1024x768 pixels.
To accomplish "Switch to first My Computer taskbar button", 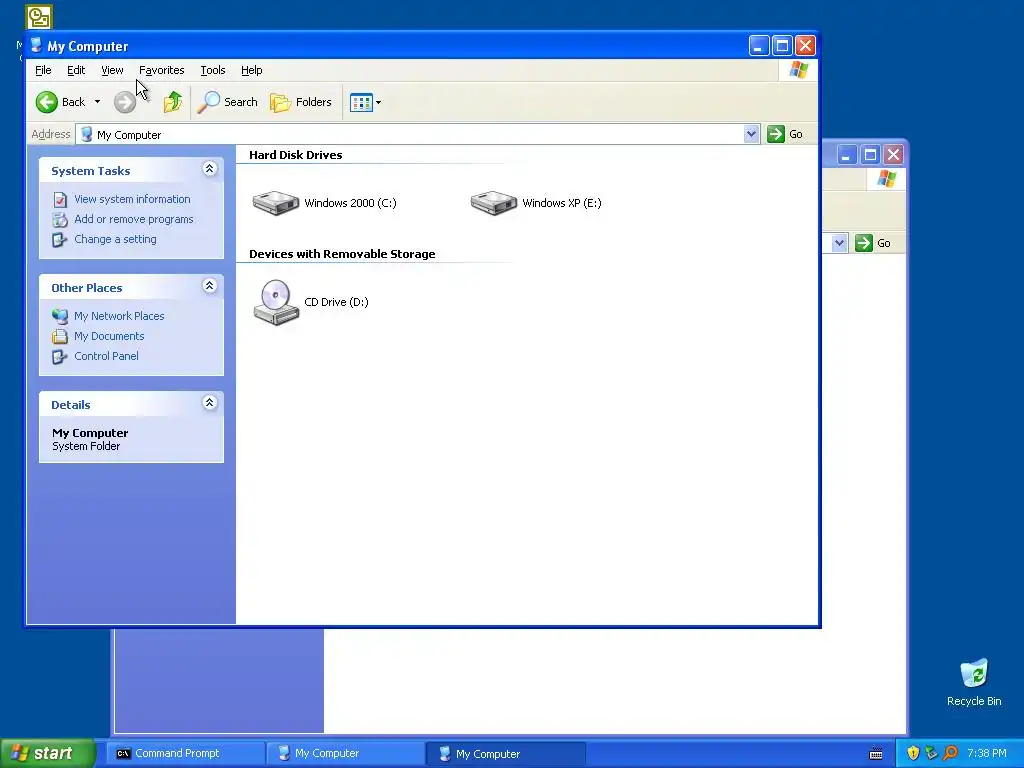I will click(x=345, y=754).
